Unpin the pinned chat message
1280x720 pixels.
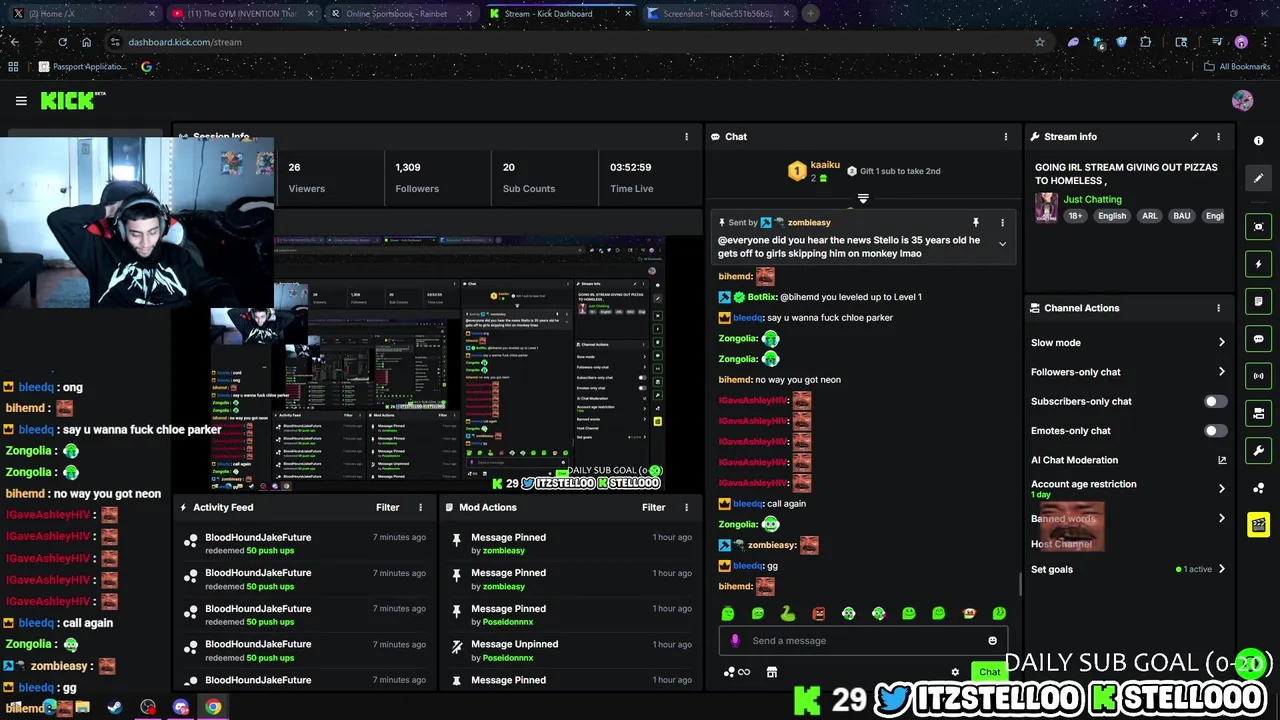[x=975, y=222]
